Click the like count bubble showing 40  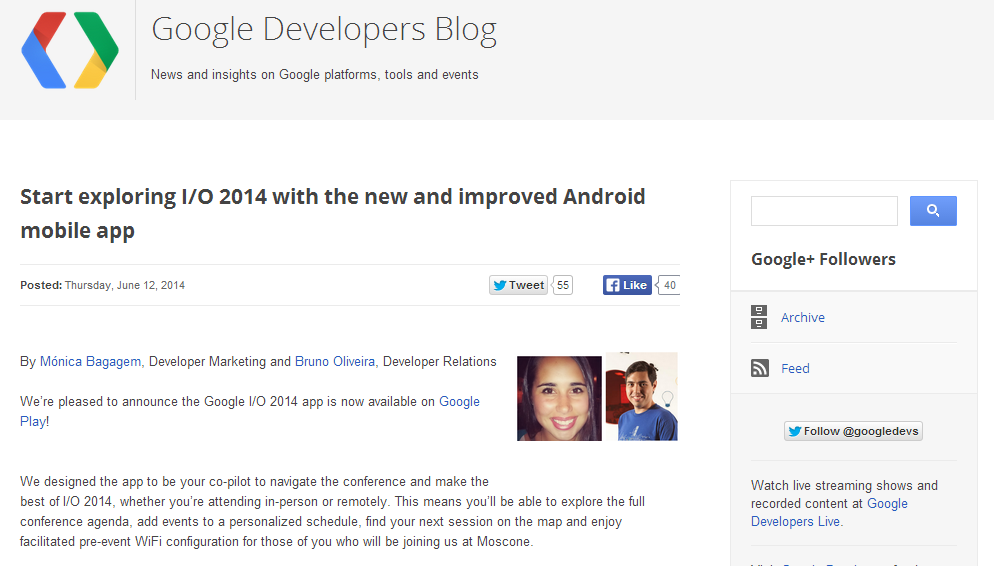(669, 285)
